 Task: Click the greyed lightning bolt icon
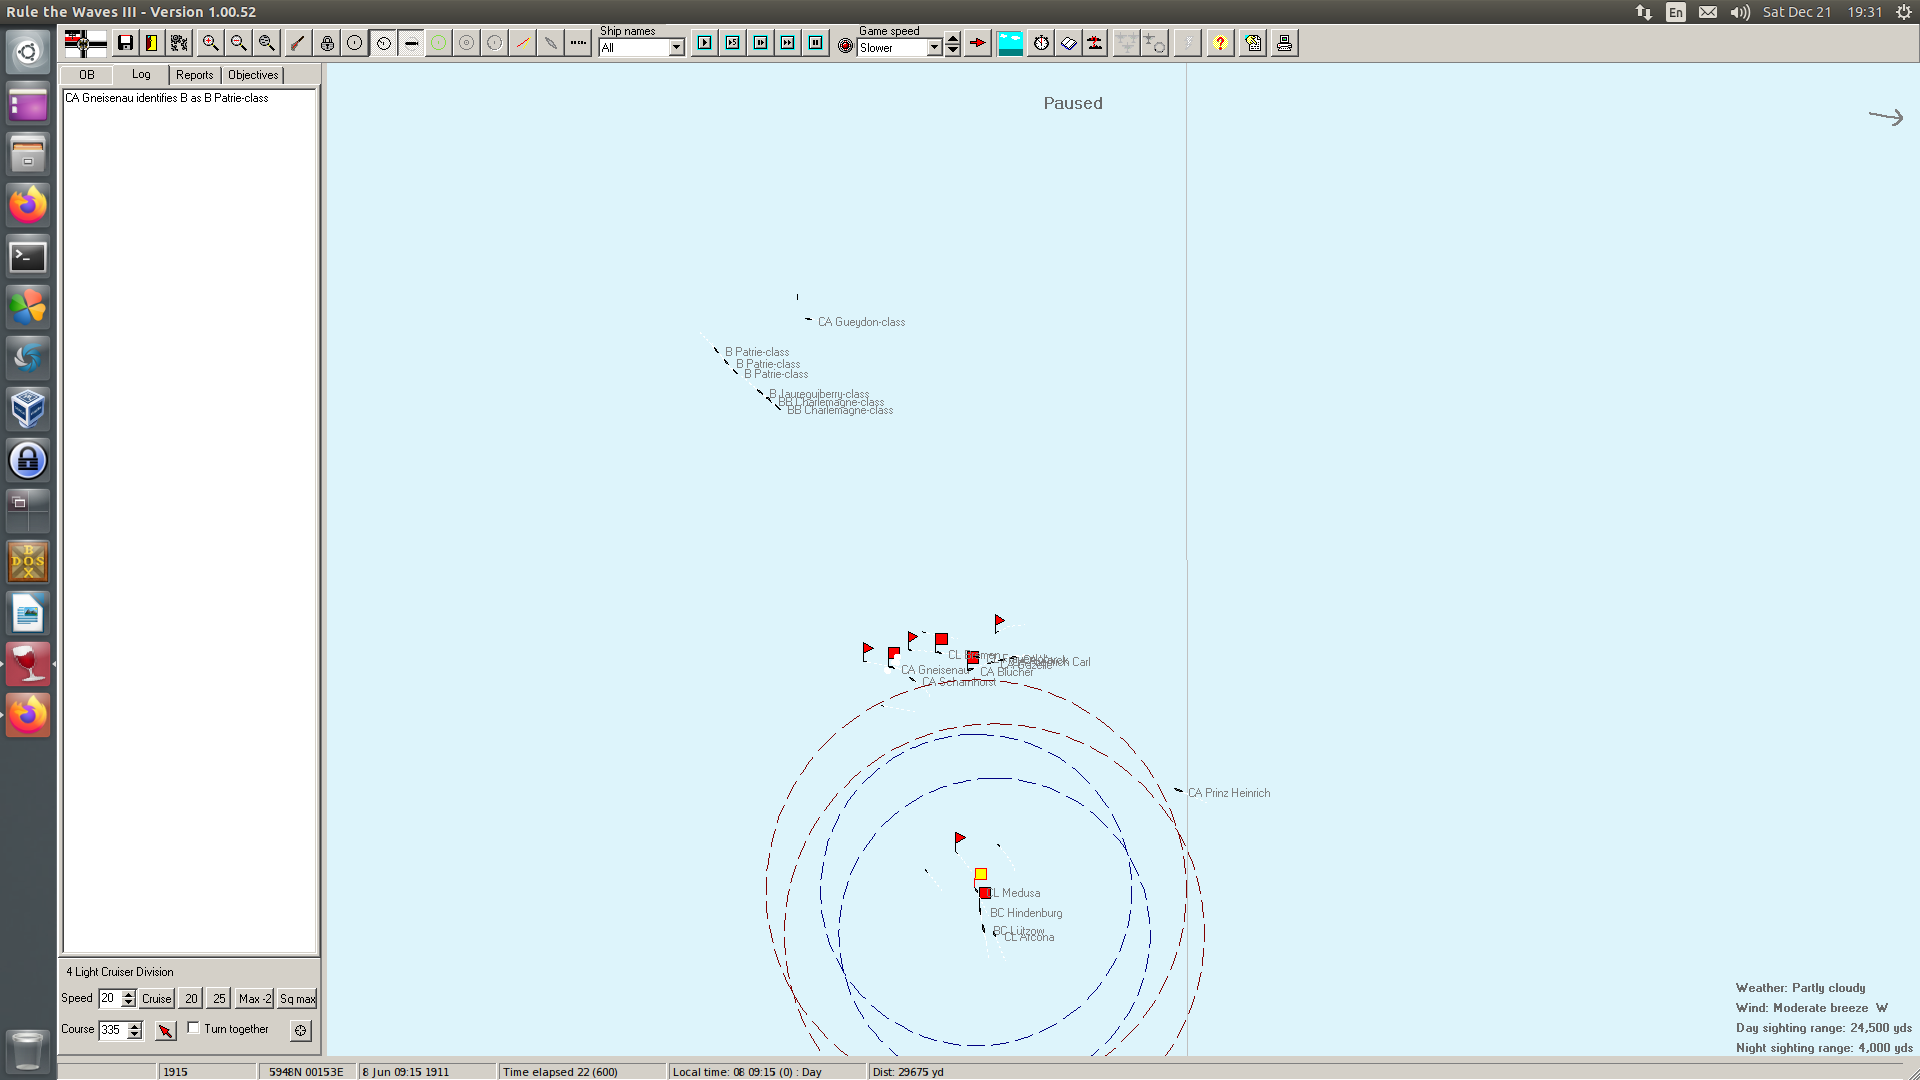pyautogui.click(x=1187, y=43)
